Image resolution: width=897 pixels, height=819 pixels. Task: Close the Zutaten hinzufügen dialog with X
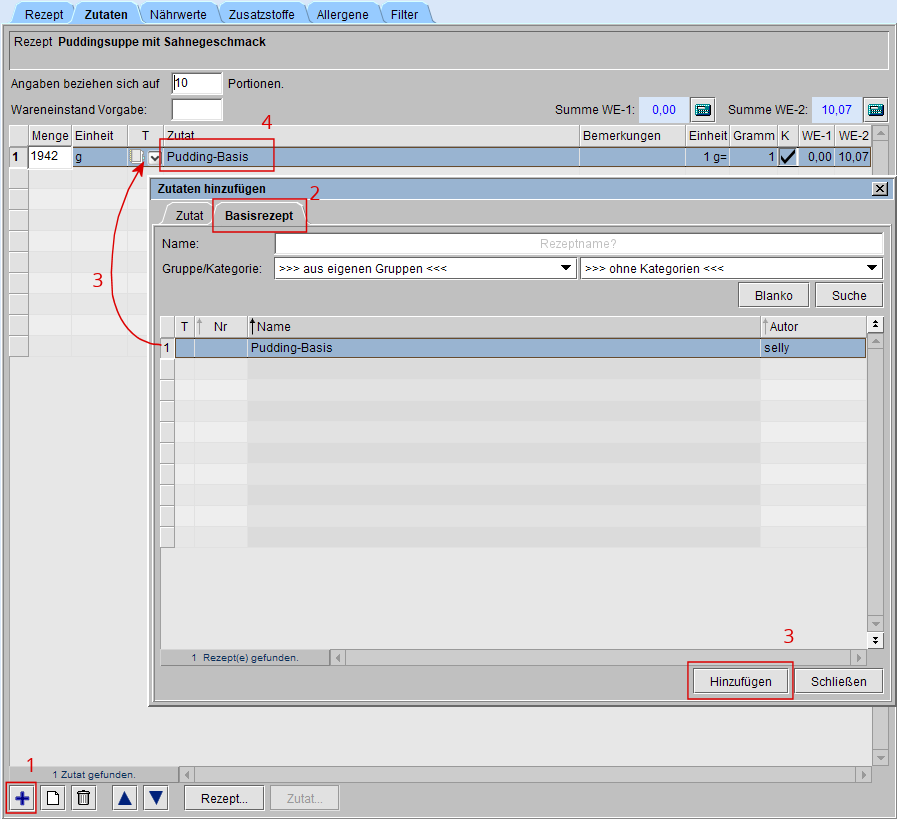coord(880,188)
